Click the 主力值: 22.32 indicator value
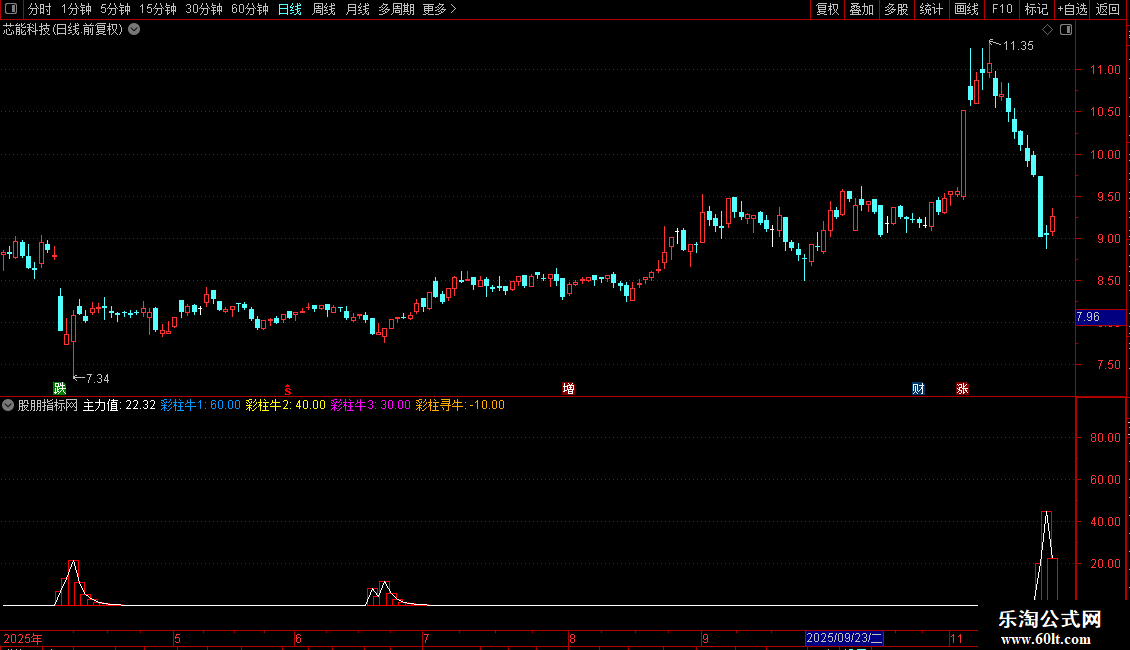The image size is (1130, 650). [119, 405]
